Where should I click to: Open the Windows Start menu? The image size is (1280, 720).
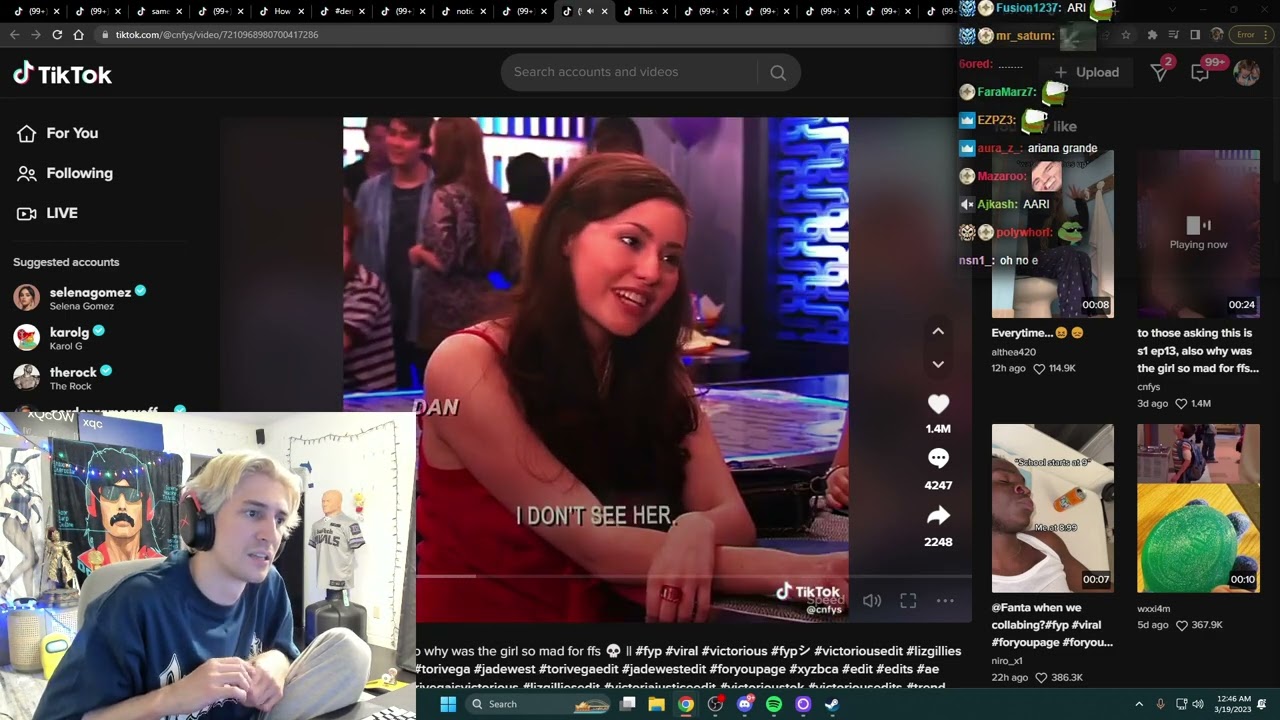(448, 704)
